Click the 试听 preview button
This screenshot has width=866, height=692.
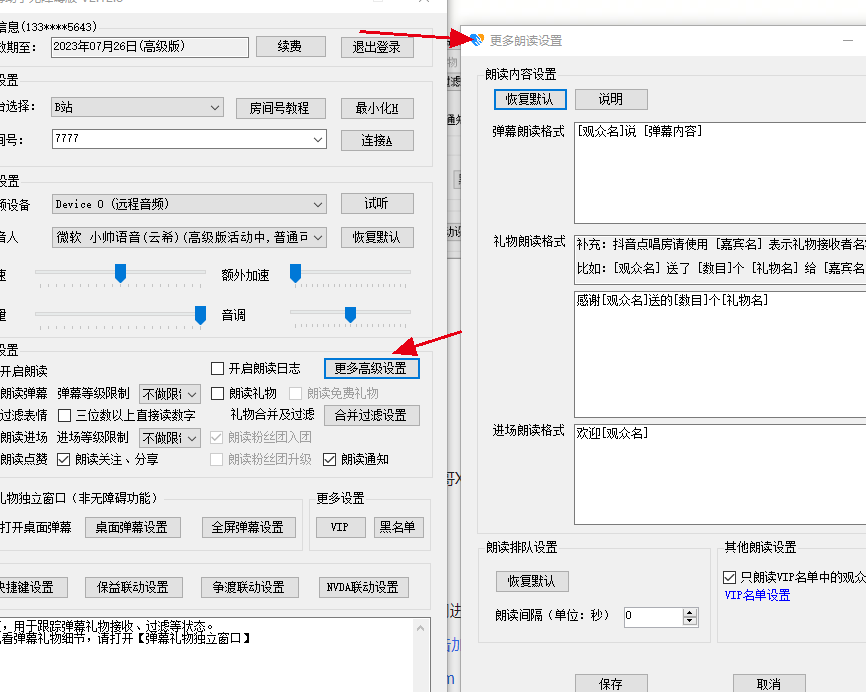[377, 204]
